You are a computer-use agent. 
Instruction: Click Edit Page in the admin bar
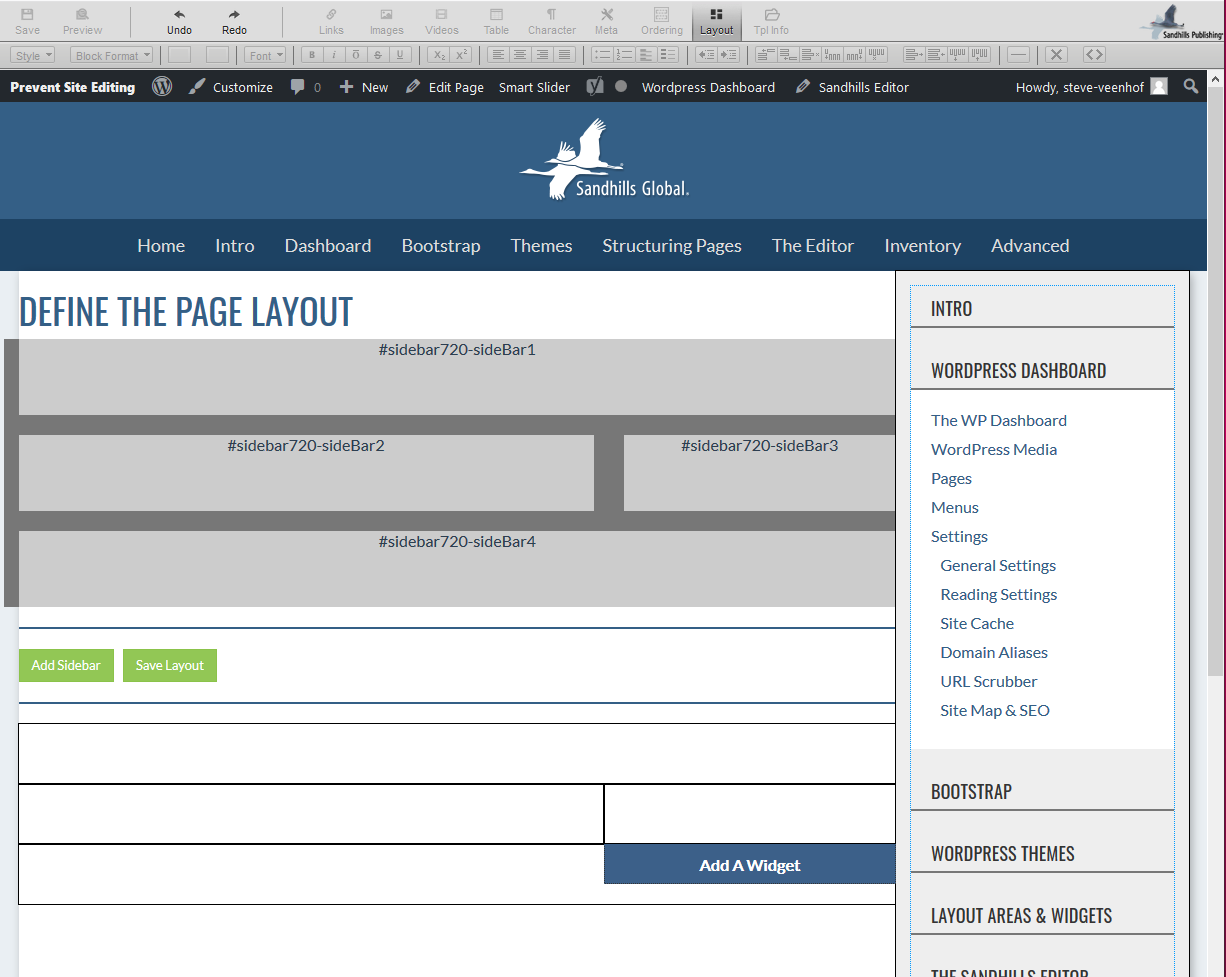[445, 87]
